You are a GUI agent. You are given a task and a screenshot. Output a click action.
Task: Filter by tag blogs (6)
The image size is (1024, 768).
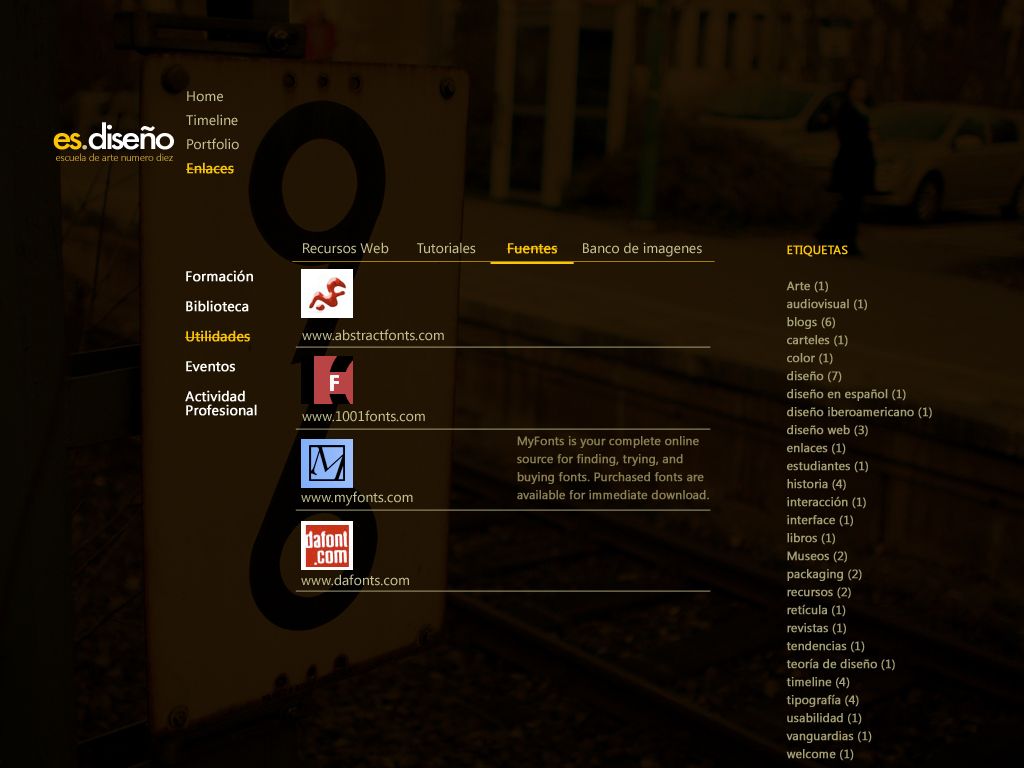810,322
